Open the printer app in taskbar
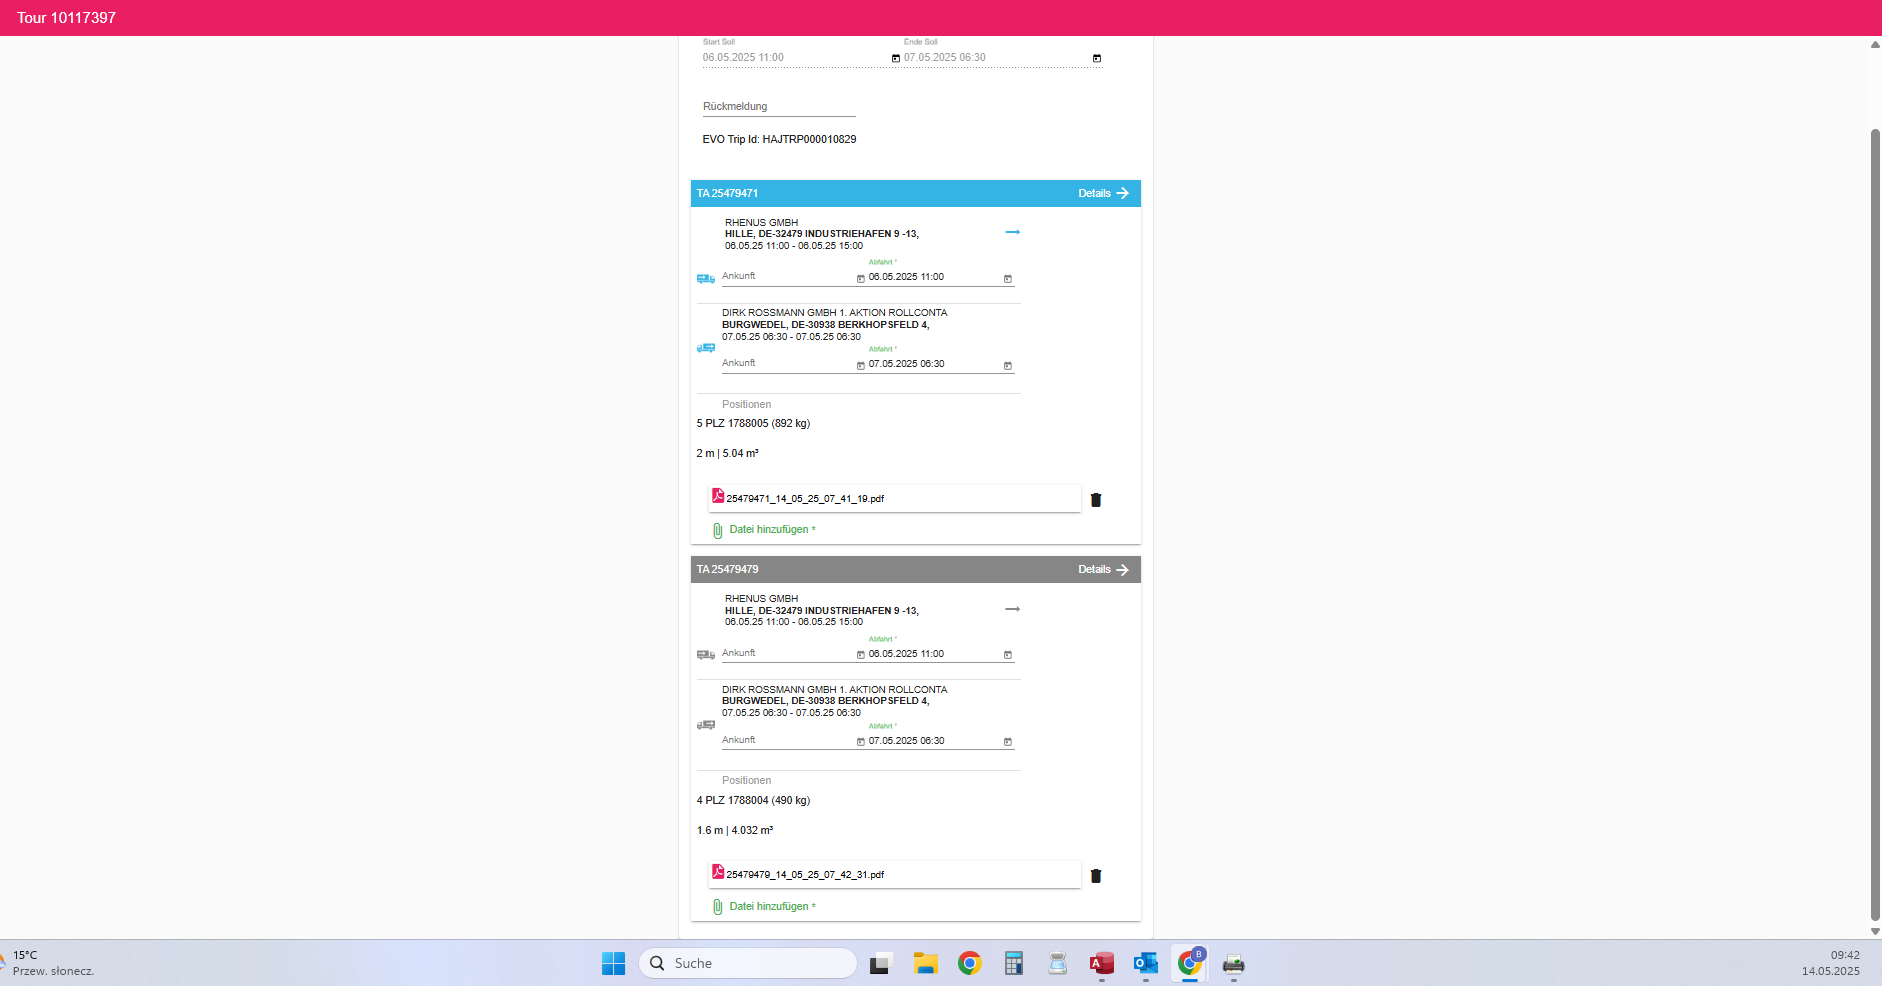The image size is (1882, 986). tap(1234, 964)
